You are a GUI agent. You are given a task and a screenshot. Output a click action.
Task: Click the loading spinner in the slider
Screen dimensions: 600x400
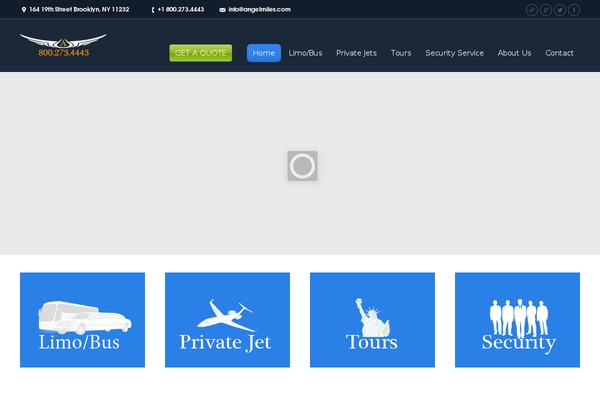(x=302, y=166)
